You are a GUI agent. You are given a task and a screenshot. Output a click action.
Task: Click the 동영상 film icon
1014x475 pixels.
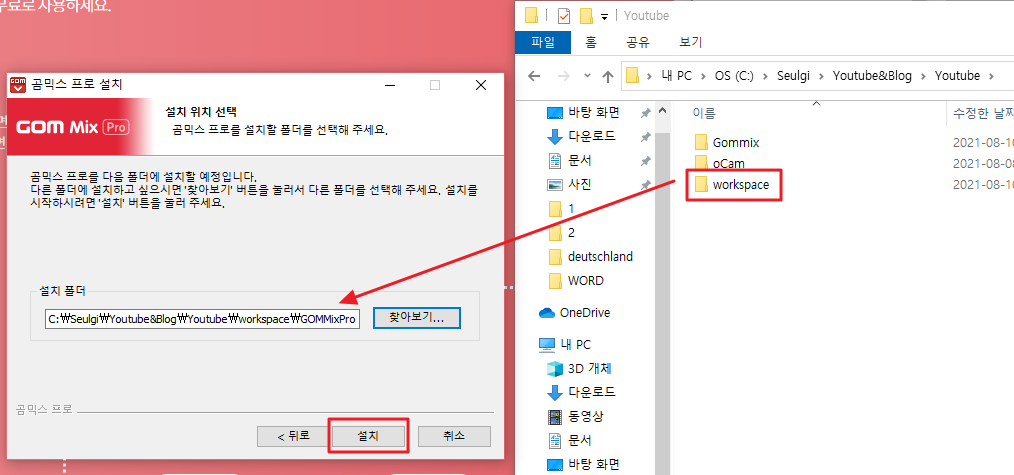pyautogui.click(x=555, y=416)
